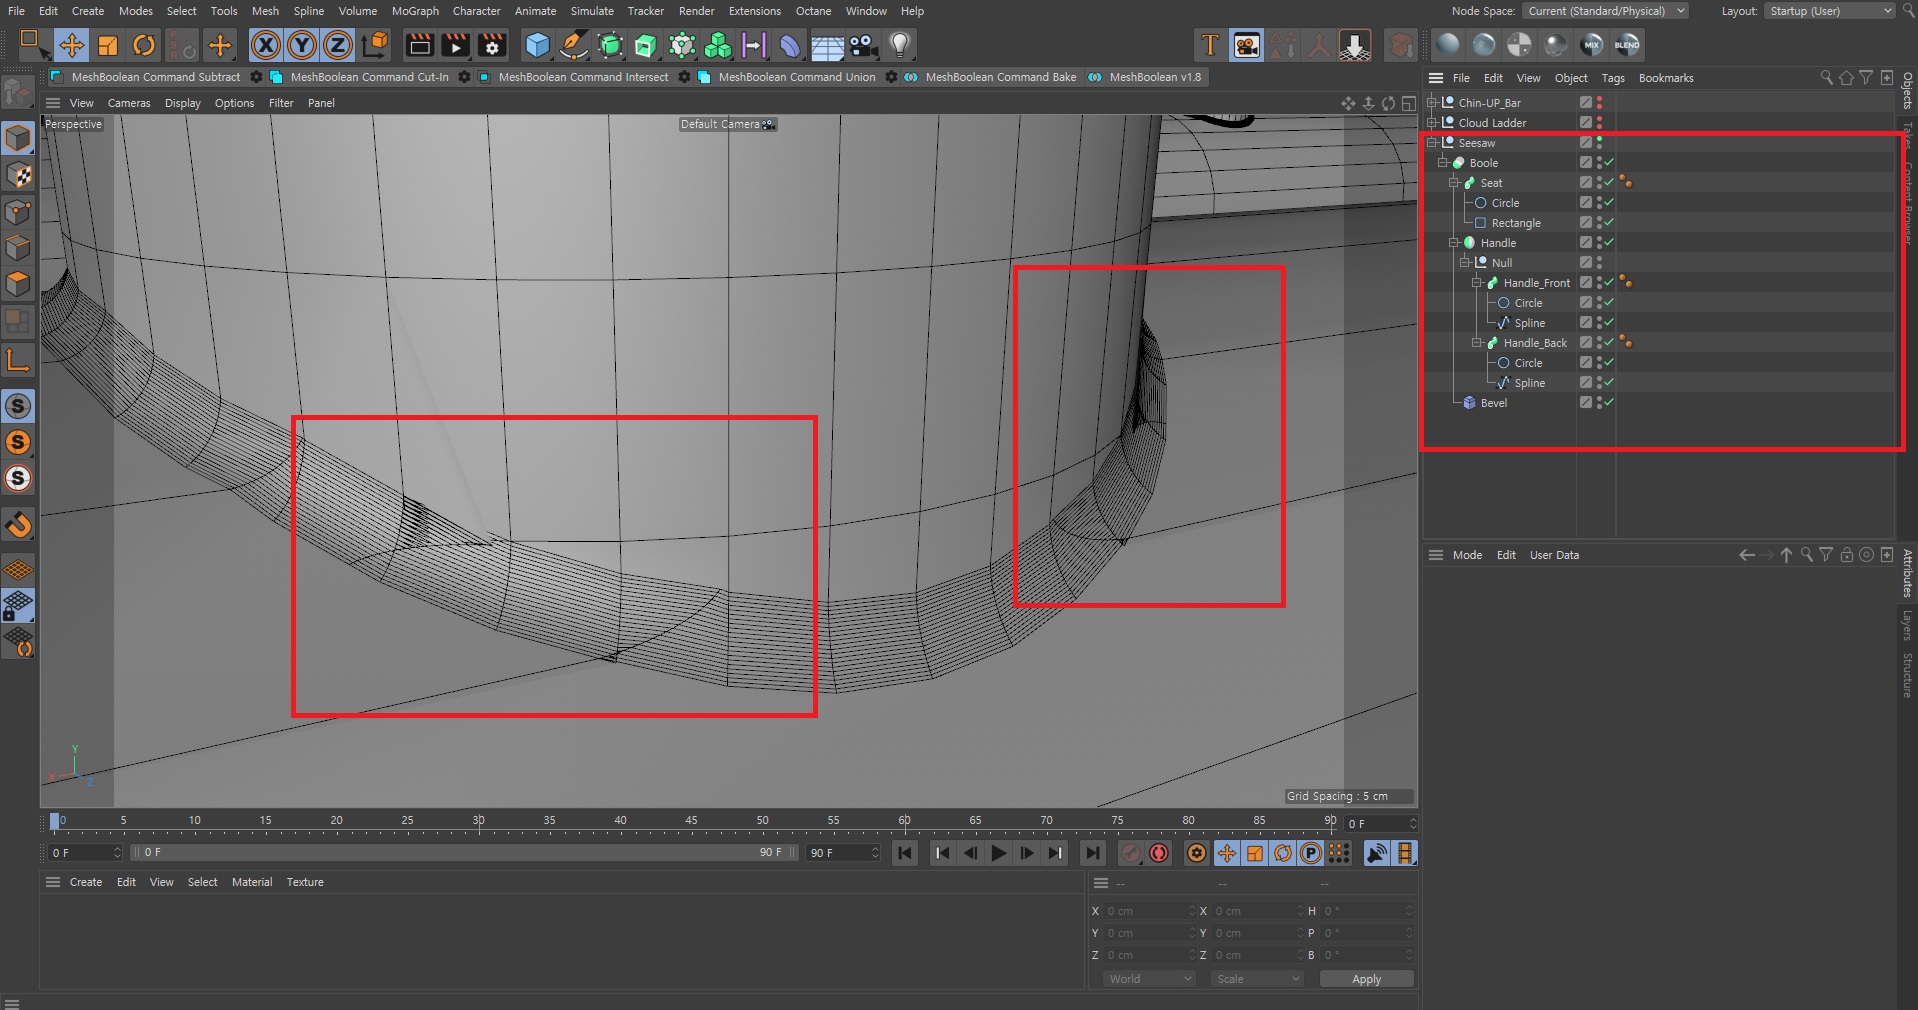
Task: Collapse the Seesaw null object
Action: pyautogui.click(x=1432, y=143)
